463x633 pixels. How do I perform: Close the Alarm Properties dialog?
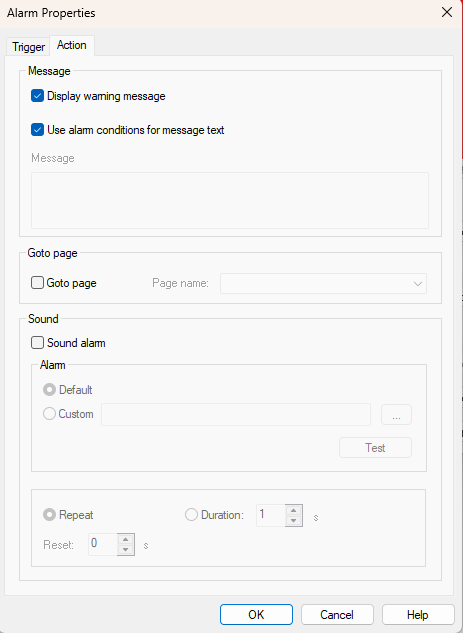tap(447, 13)
